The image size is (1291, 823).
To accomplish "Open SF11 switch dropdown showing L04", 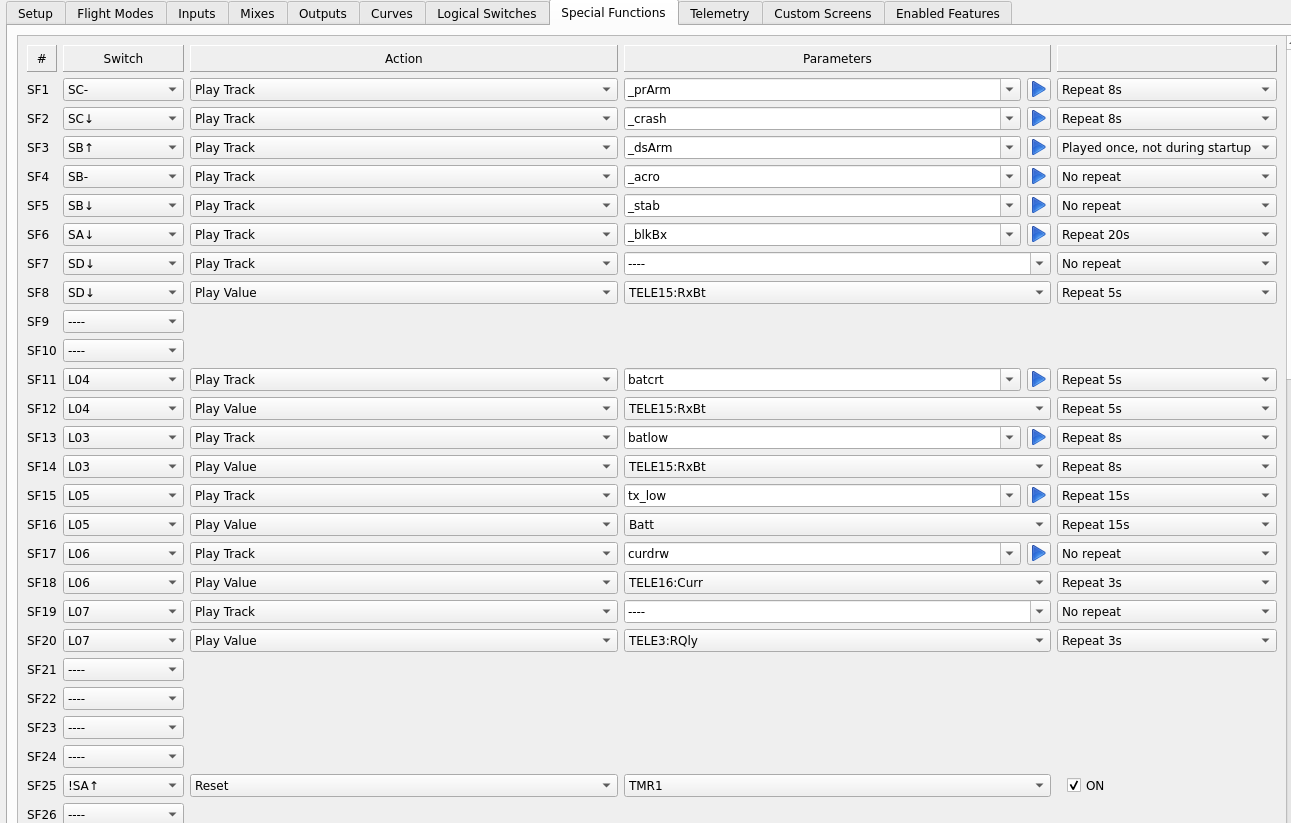I will [x=123, y=380].
